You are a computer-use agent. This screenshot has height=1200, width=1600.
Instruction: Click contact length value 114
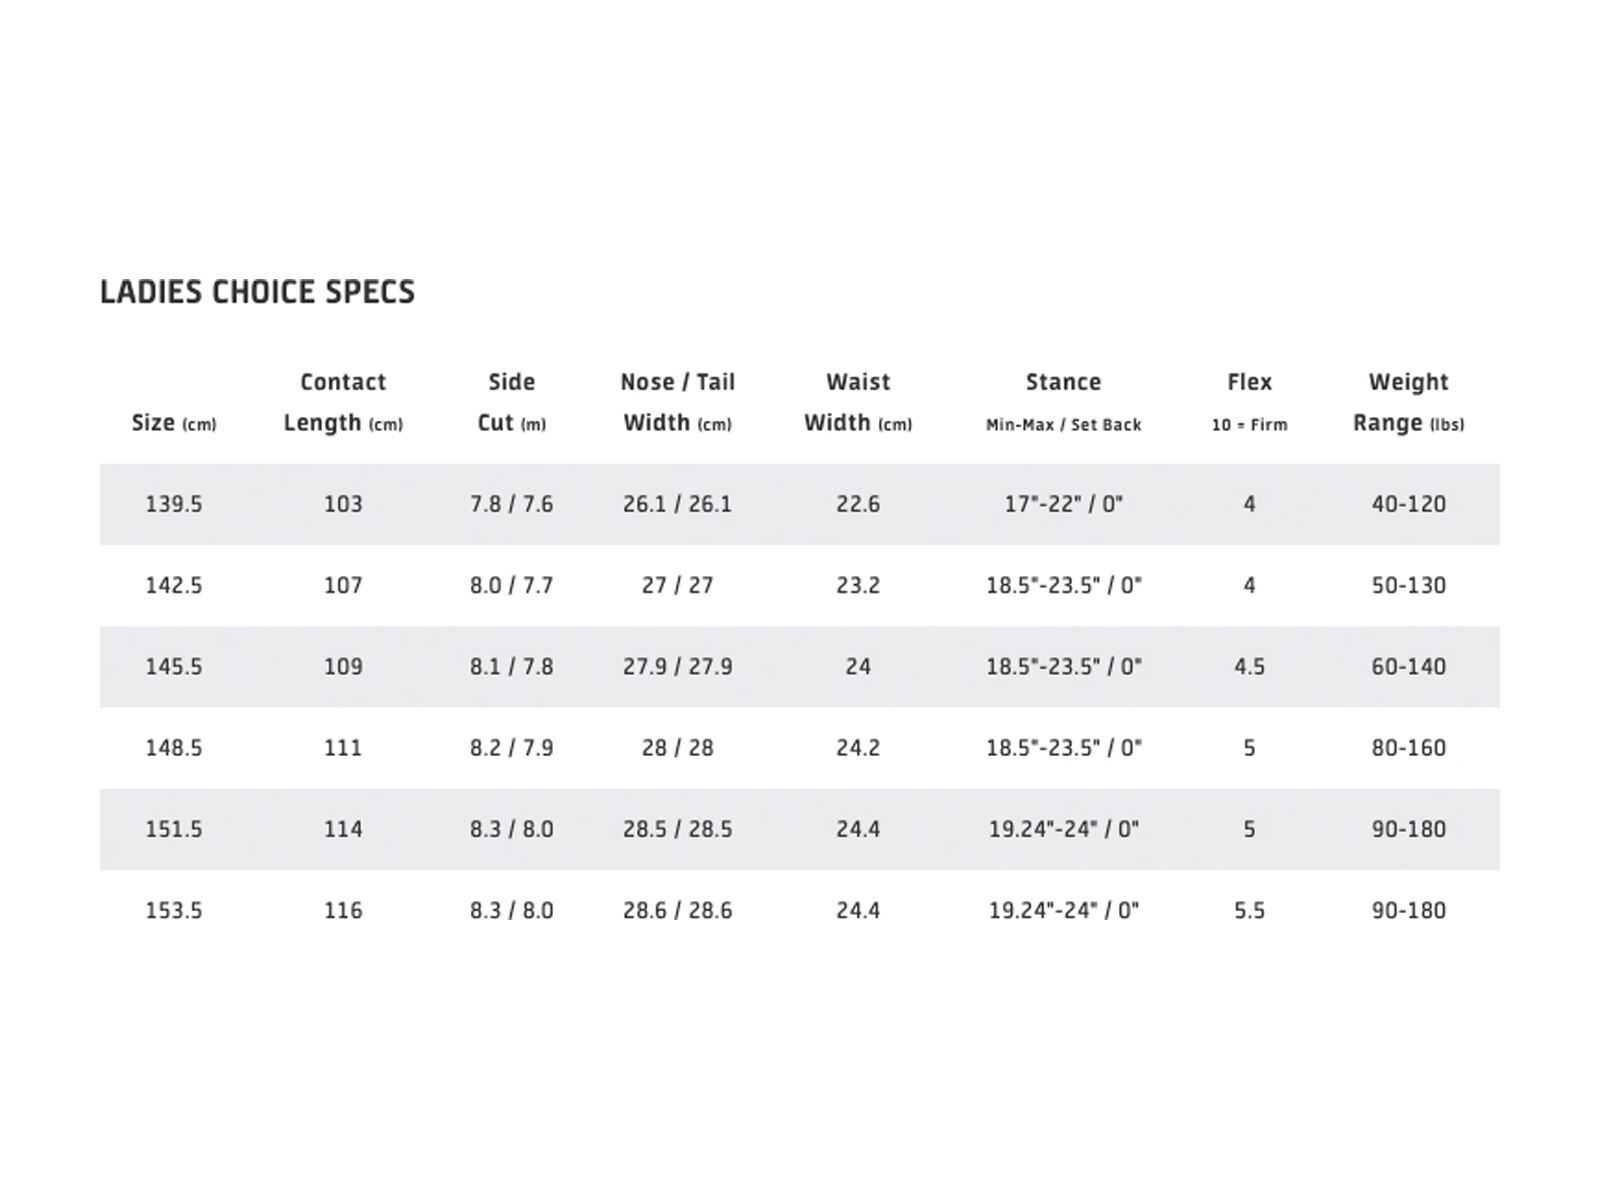tap(343, 829)
